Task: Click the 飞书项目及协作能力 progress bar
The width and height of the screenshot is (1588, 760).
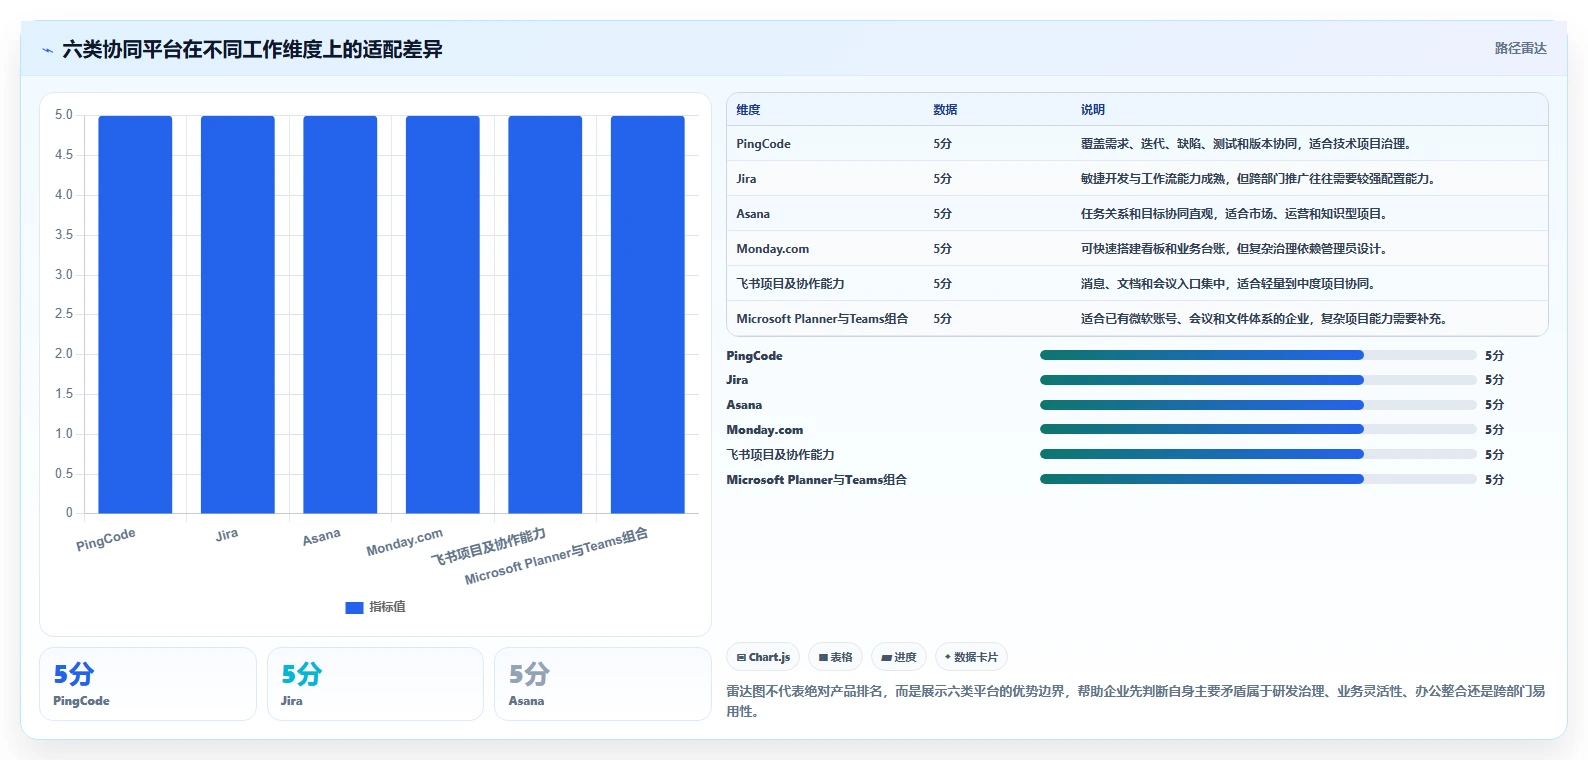Action: [x=1258, y=454]
